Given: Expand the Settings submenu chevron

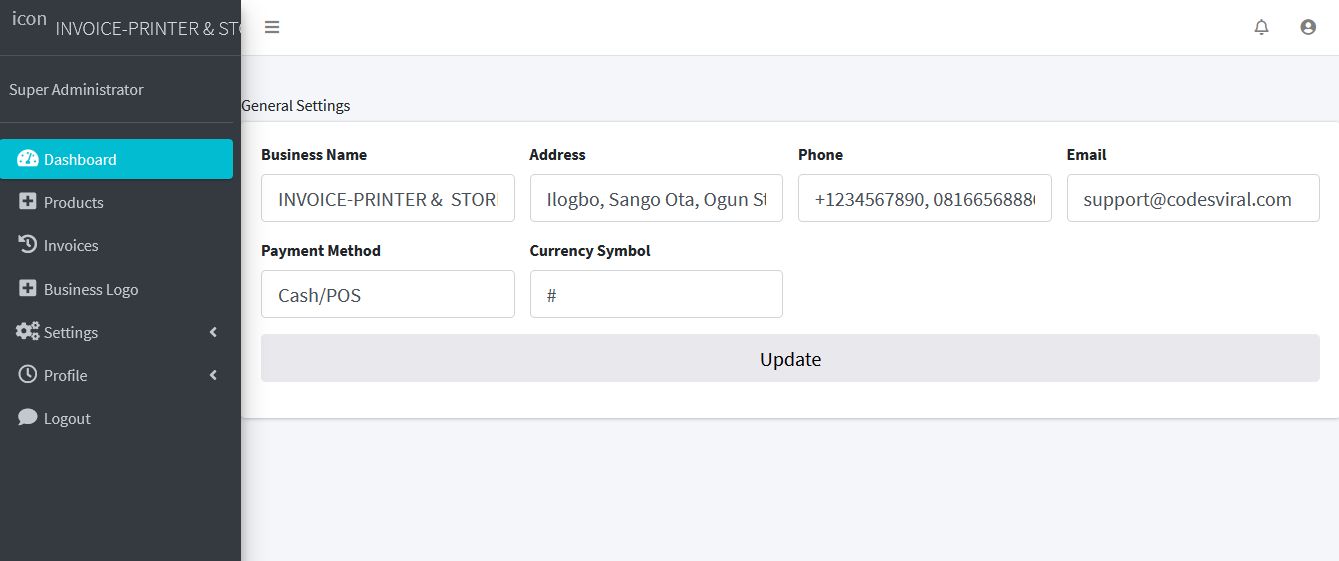Looking at the screenshot, I should [213, 332].
